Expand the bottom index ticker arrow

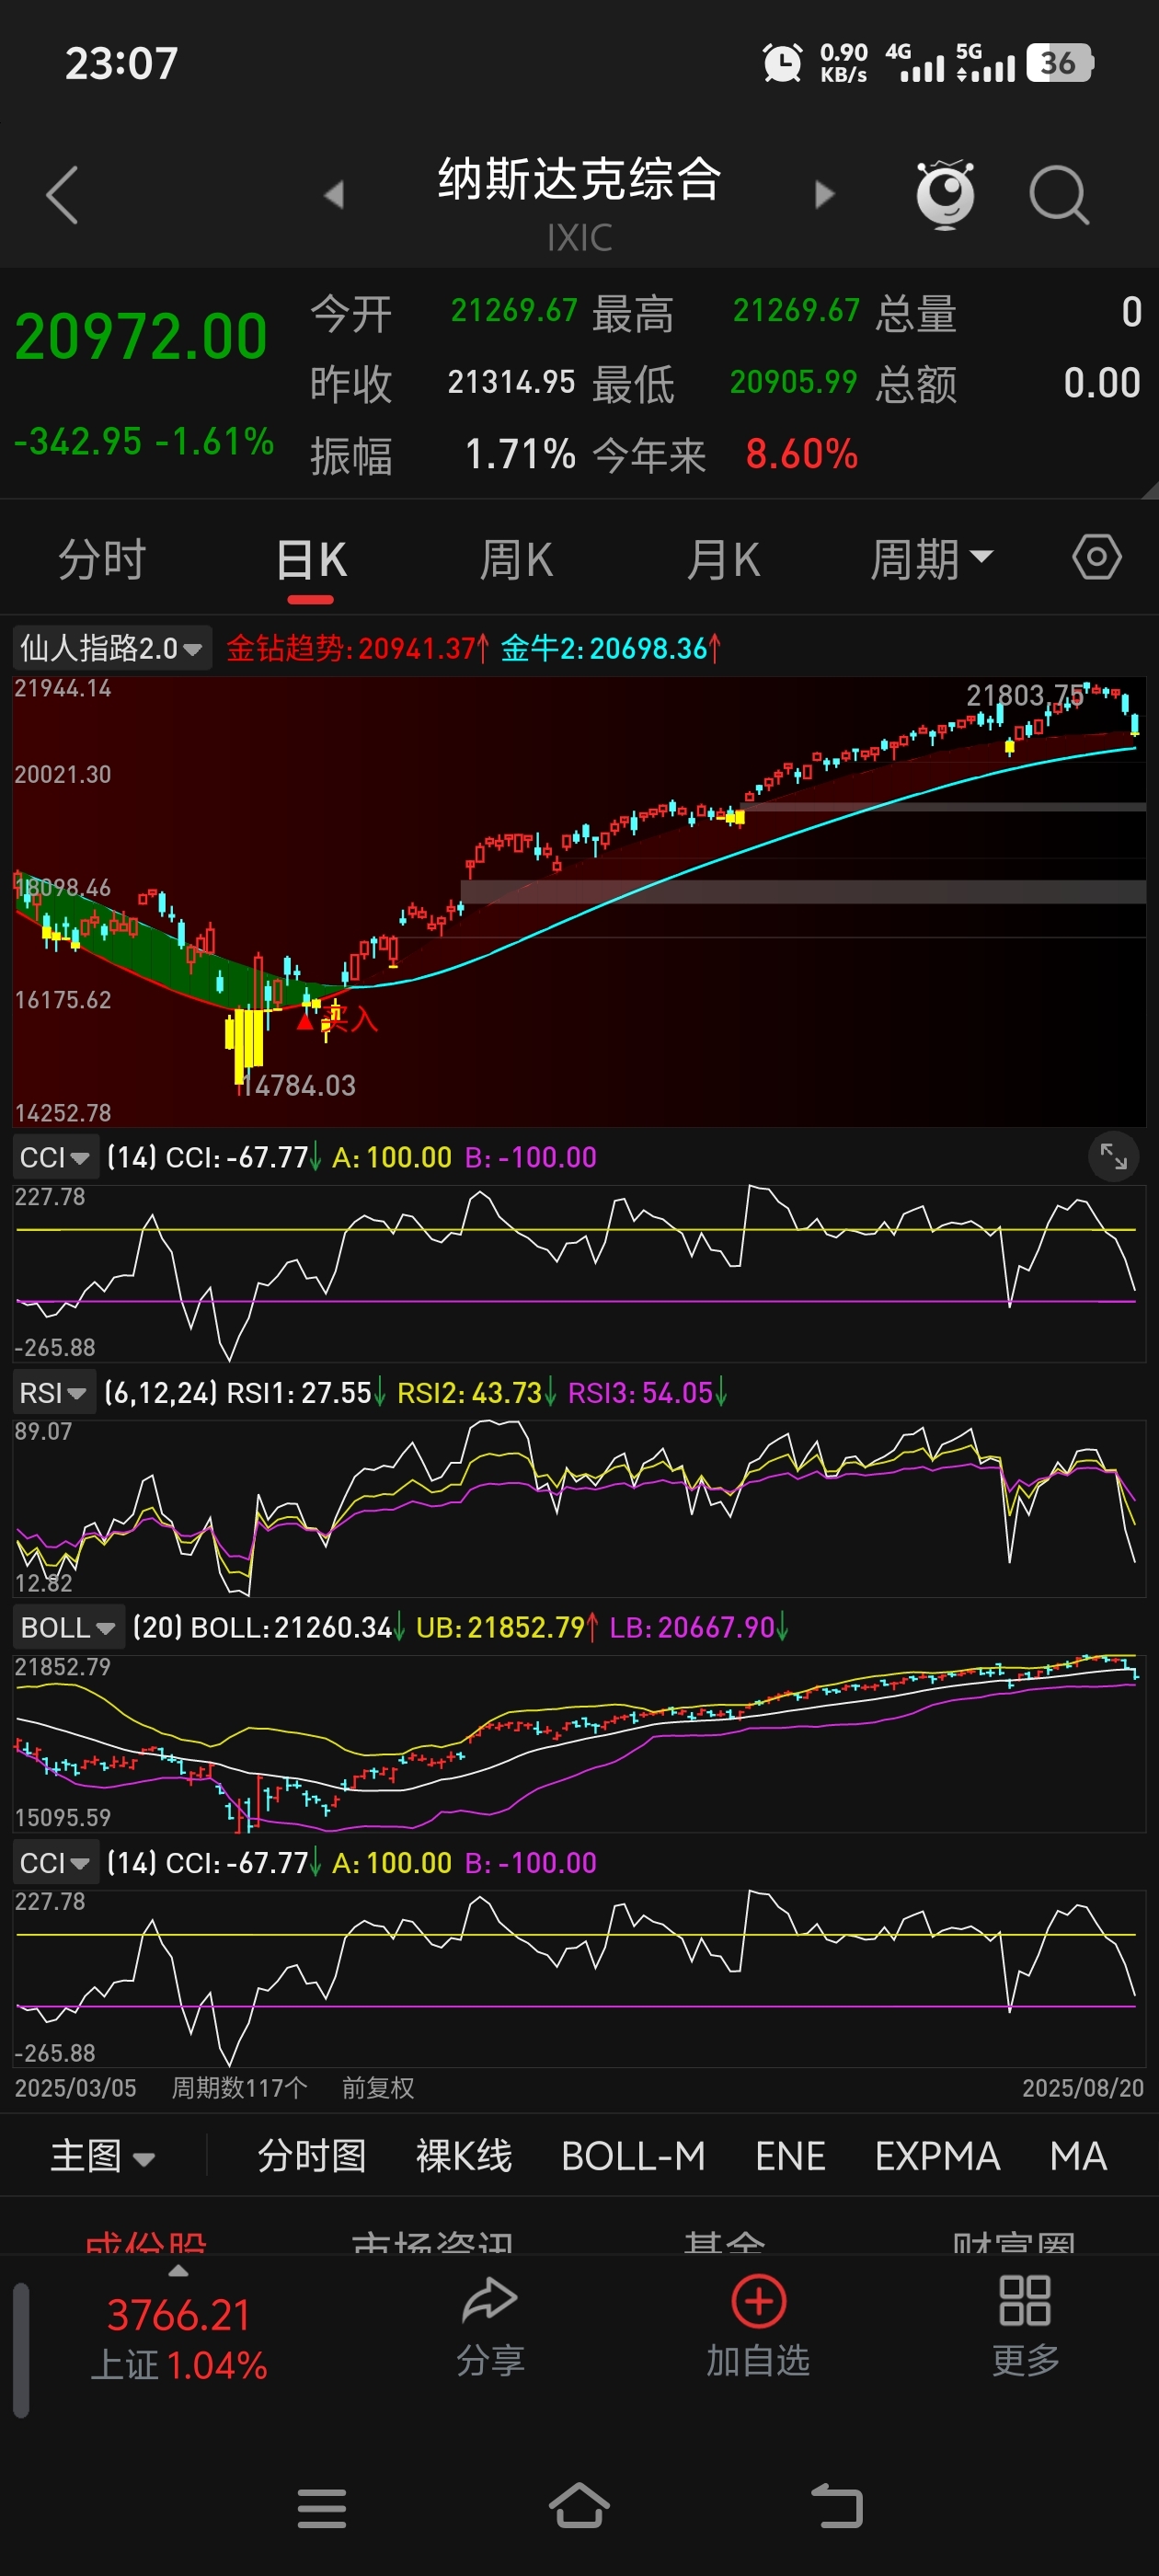[x=178, y=2271]
